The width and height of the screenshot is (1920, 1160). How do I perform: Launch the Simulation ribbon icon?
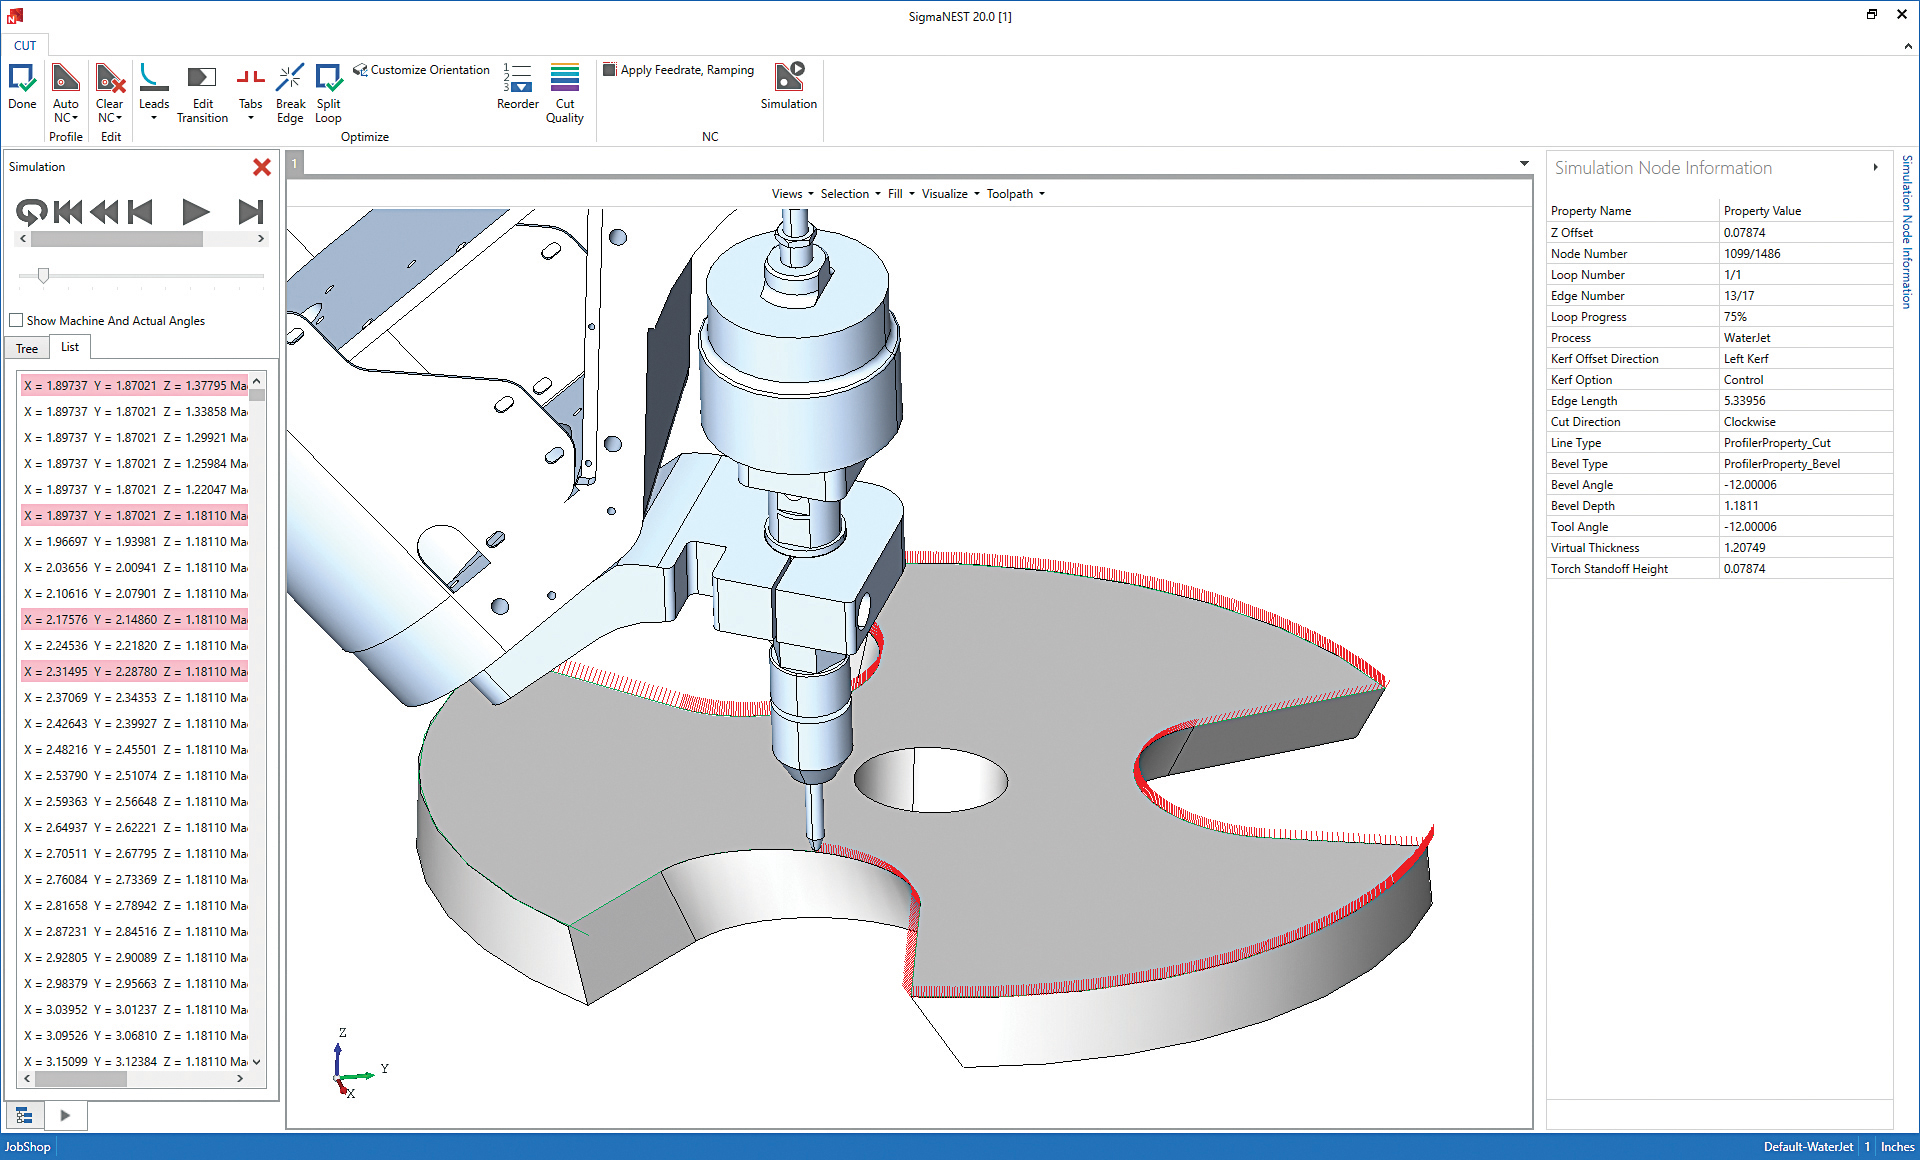tap(788, 79)
